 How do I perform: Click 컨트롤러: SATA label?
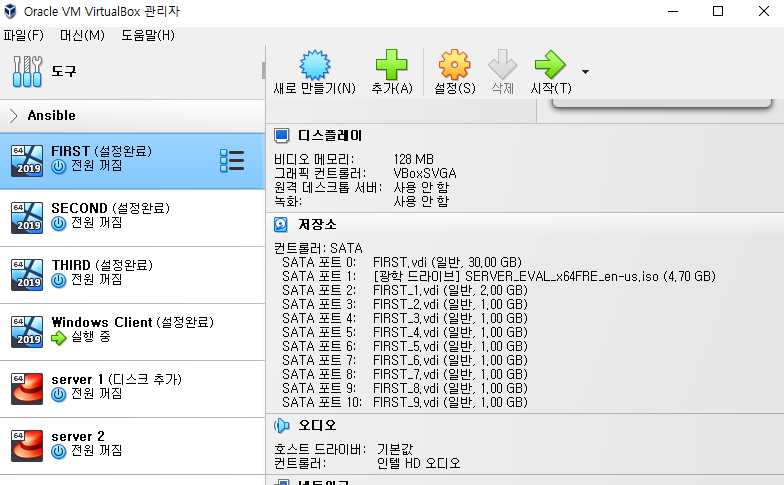click(318, 248)
